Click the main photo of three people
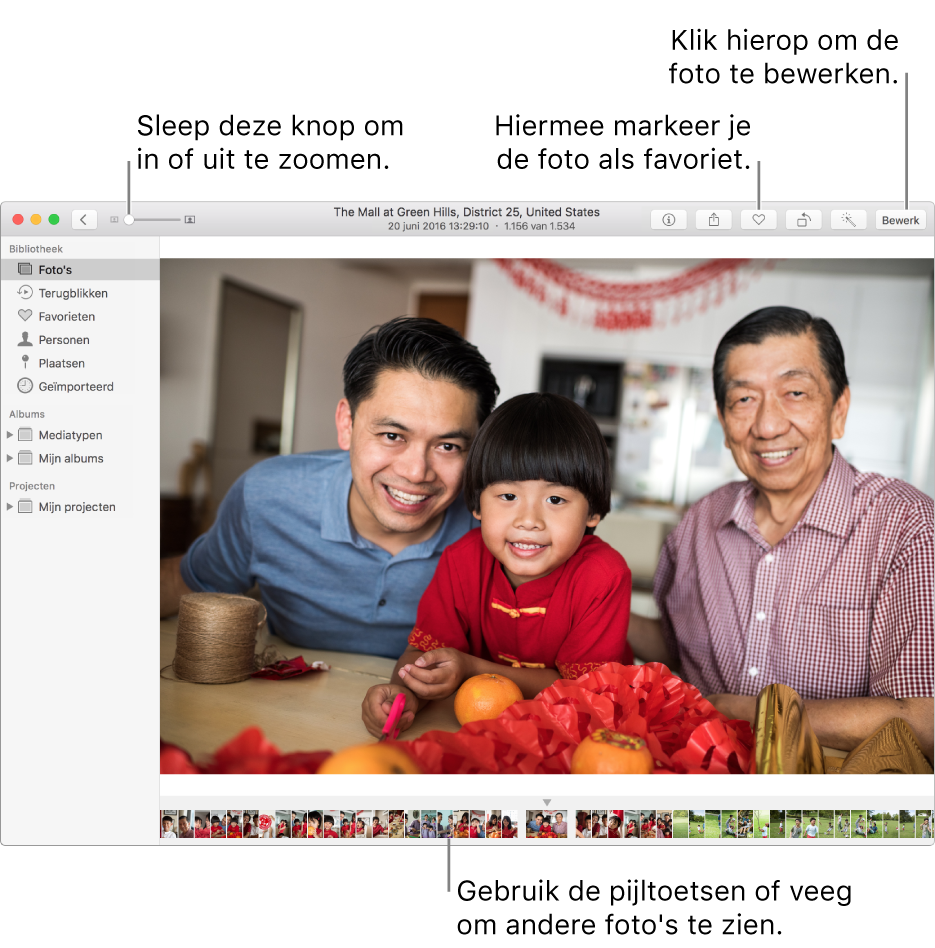Screen dimensions: 935x948 547,516
